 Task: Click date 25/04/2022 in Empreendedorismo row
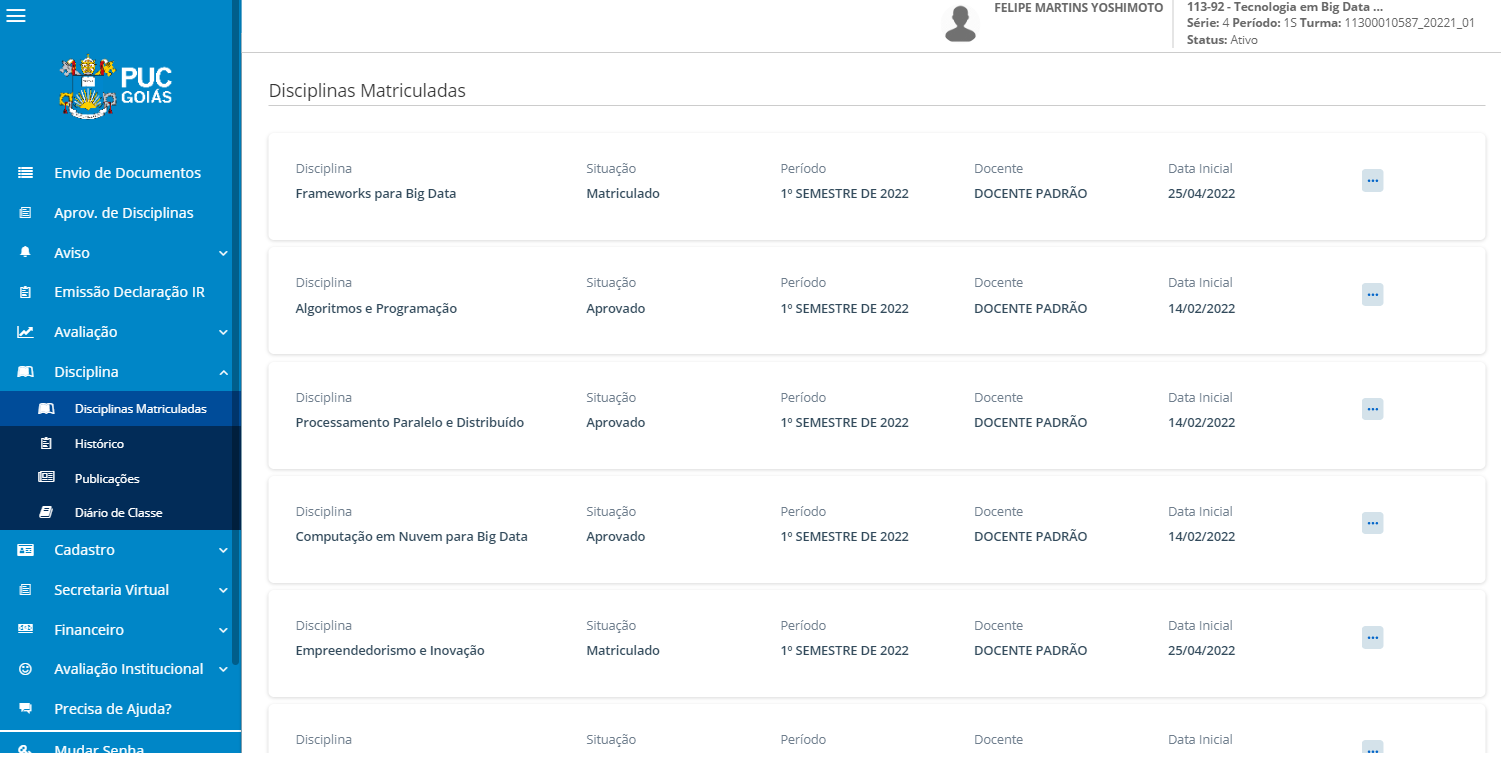click(x=1202, y=651)
